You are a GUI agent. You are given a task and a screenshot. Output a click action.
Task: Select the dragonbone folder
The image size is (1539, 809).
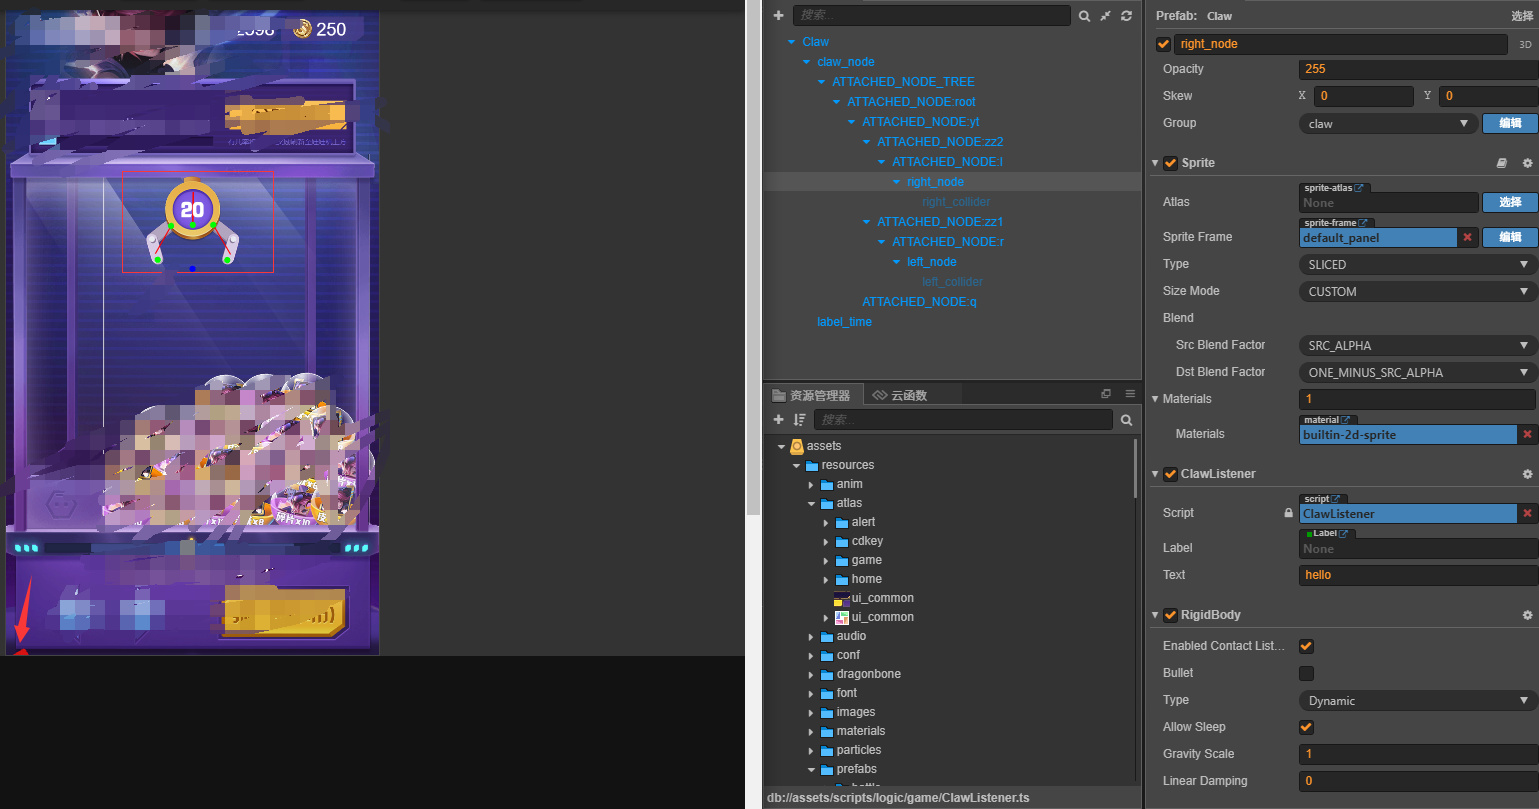868,674
